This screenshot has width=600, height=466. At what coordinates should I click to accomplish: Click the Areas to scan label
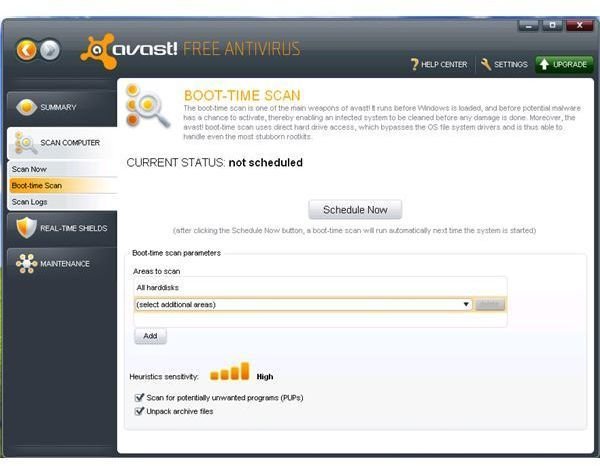pyautogui.click(x=157, y=271)
